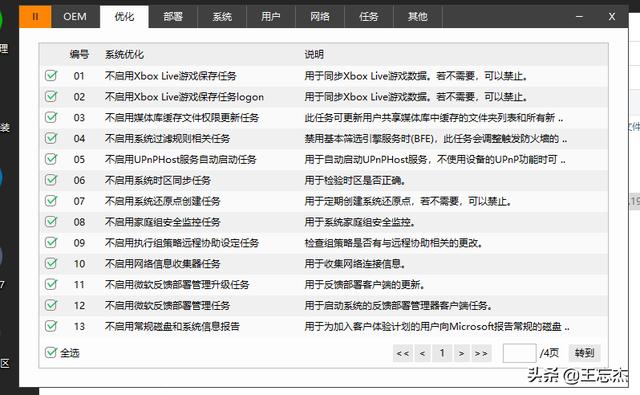Open the 任务 tab

point(369,17)
